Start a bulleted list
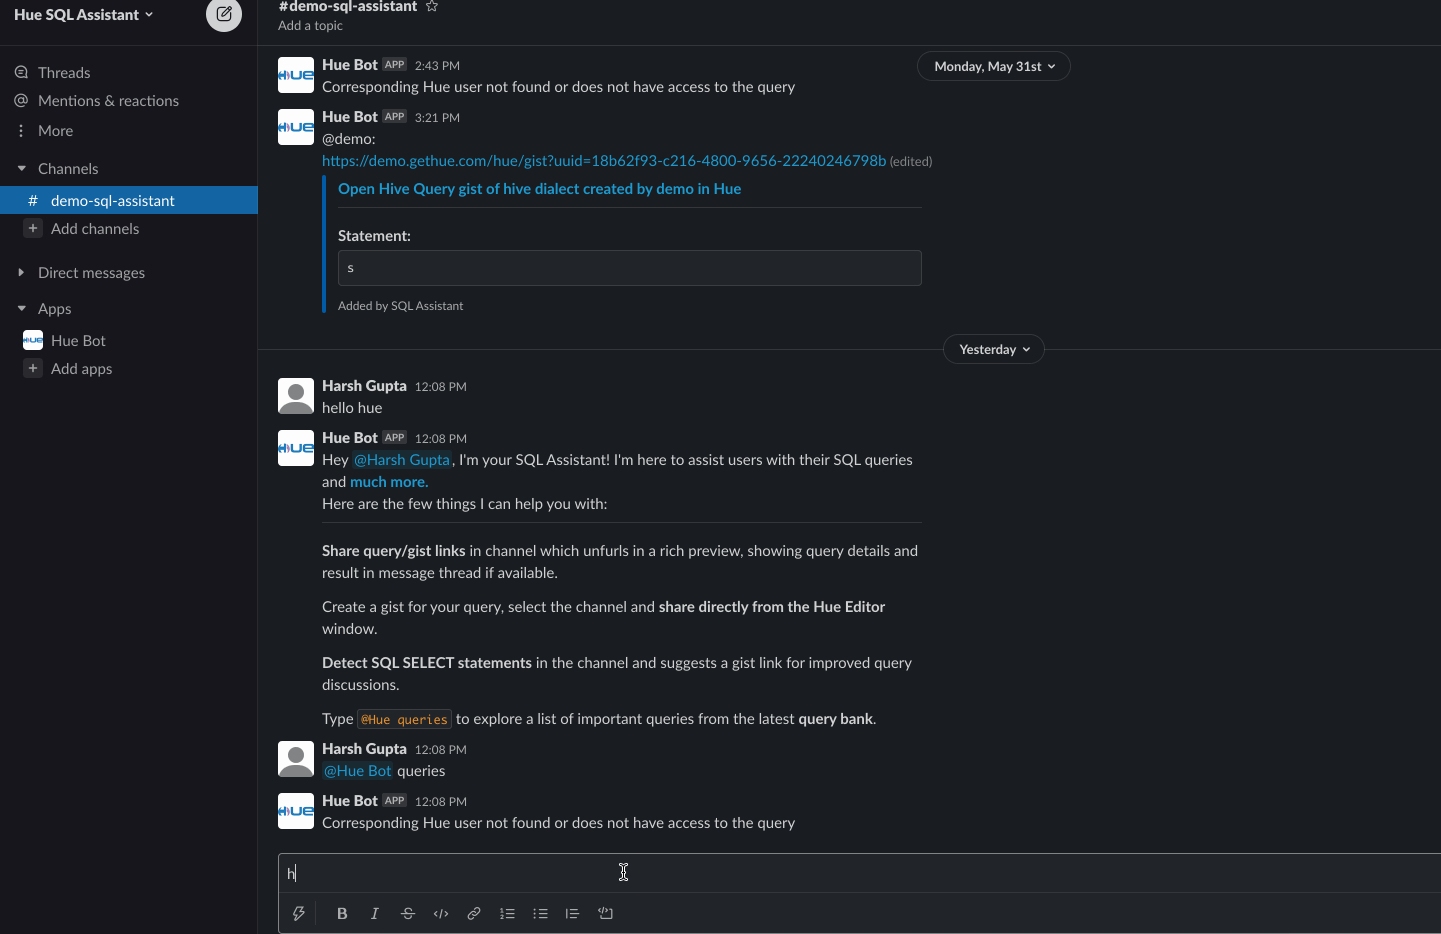This screenshot has height=934, width=1441. pyautogui.click(x=540, y=913)
